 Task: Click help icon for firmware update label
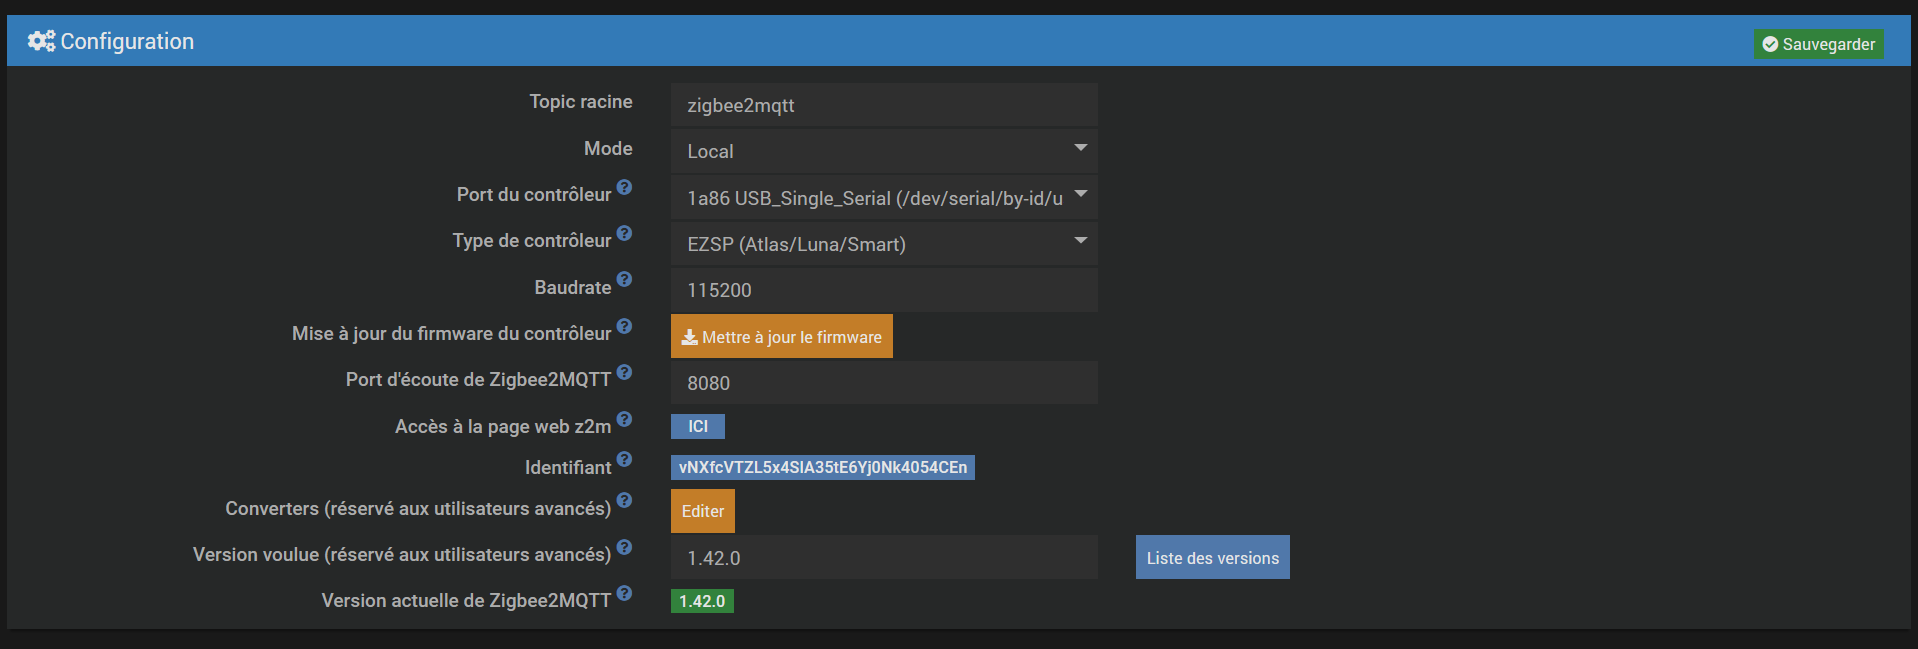[x=624, y=326]
